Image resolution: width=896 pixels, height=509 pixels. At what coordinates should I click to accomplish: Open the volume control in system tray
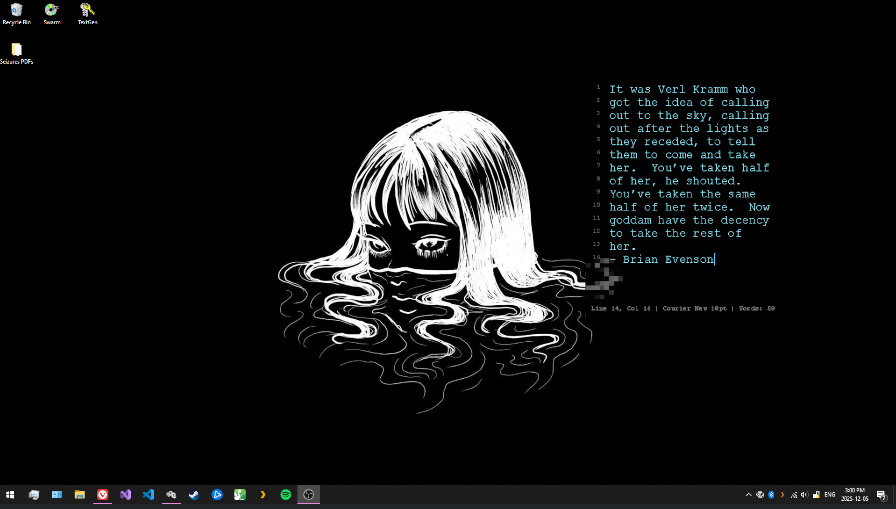805,495
